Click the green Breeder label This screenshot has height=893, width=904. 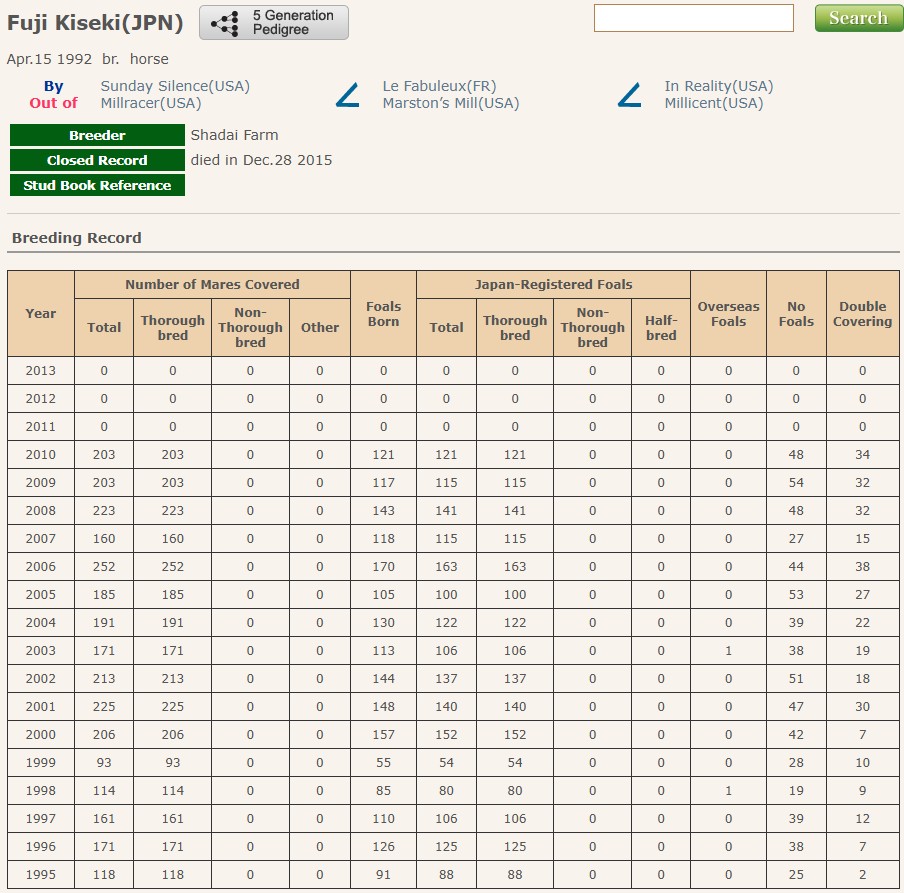click(x=97, y=135)
